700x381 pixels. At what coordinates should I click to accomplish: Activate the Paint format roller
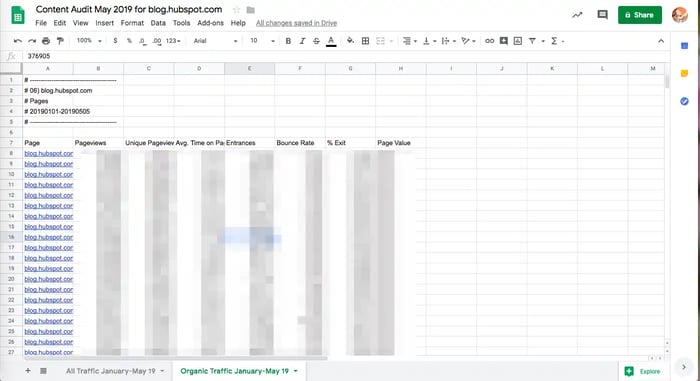point(60,41)
